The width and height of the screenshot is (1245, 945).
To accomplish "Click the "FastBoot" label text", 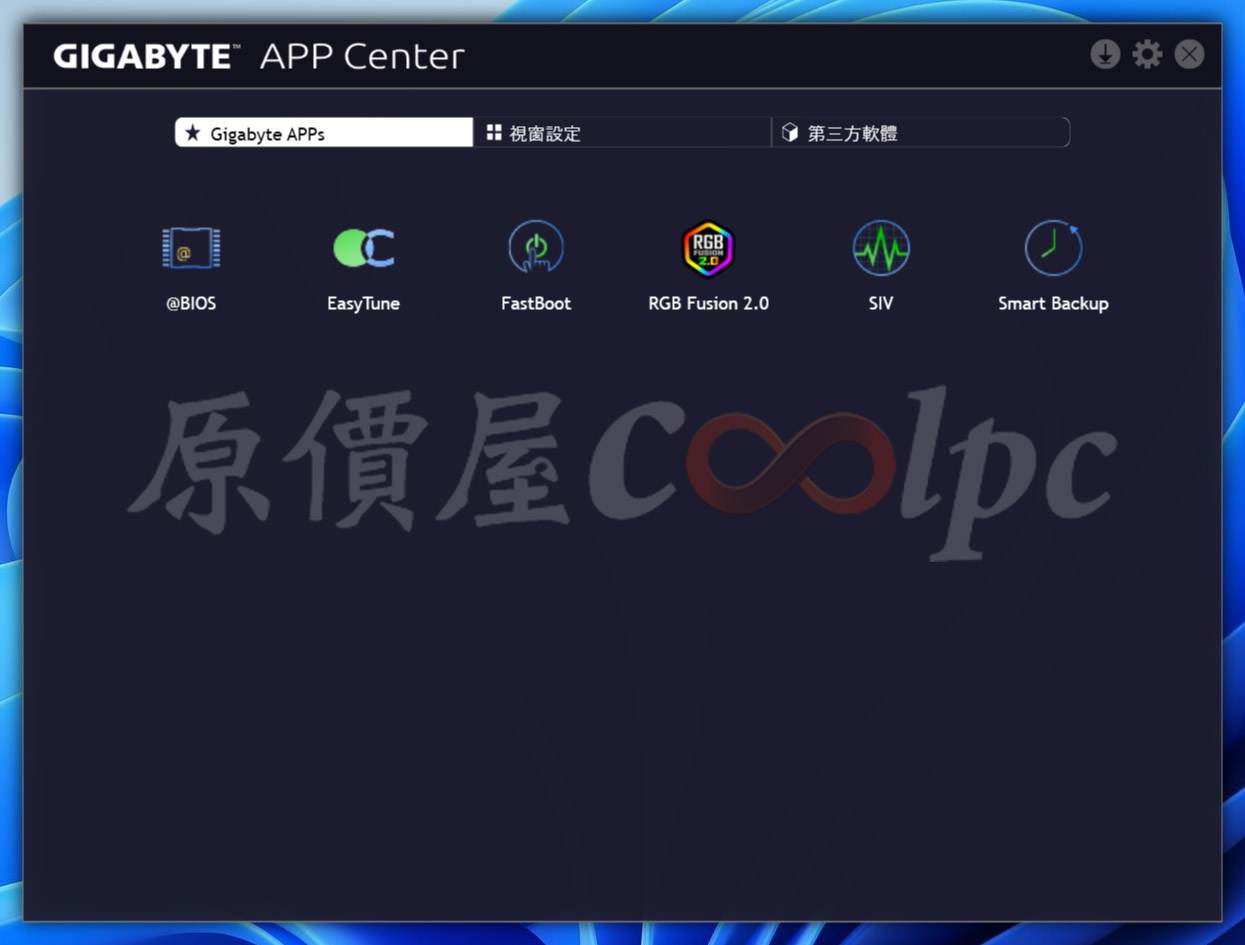I will click(x=536, y=303).
